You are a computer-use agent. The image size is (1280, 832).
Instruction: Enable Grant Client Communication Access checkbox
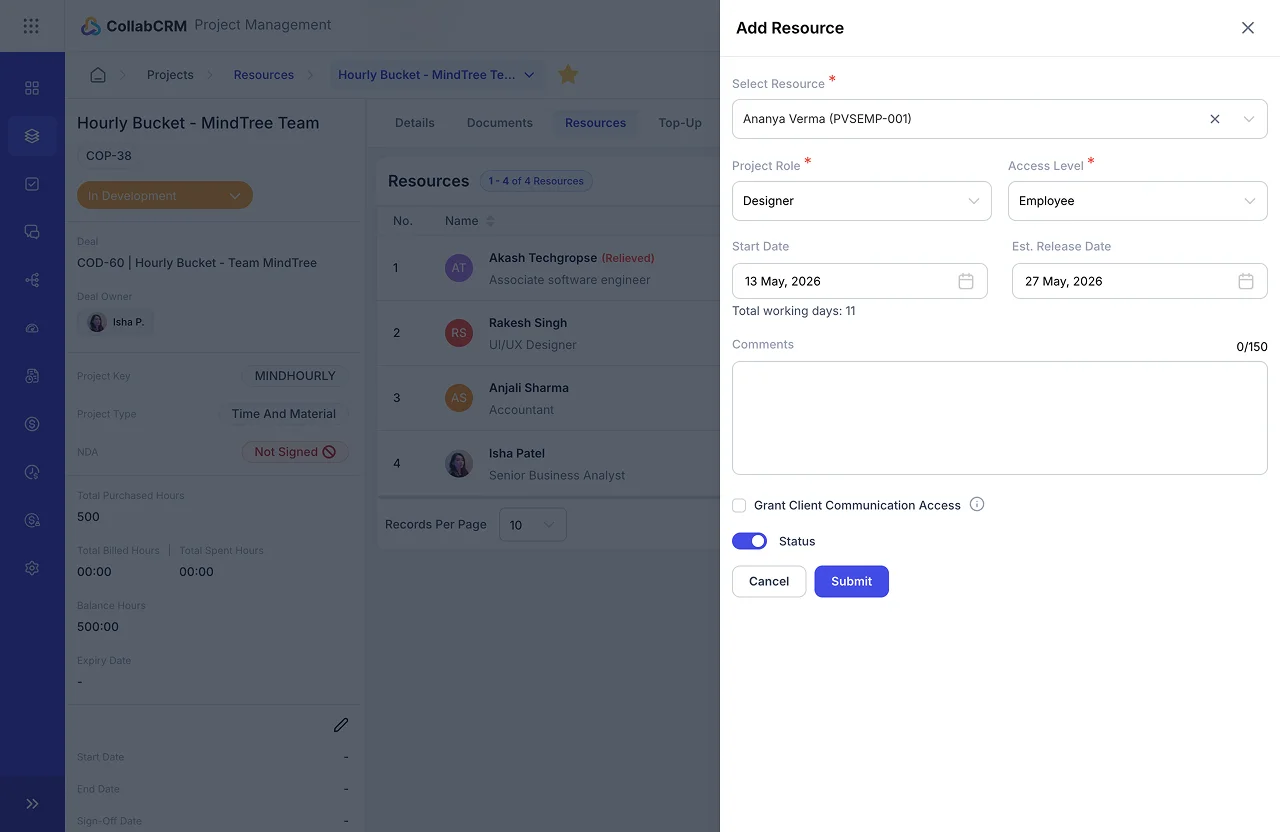[x=739, y=506]
